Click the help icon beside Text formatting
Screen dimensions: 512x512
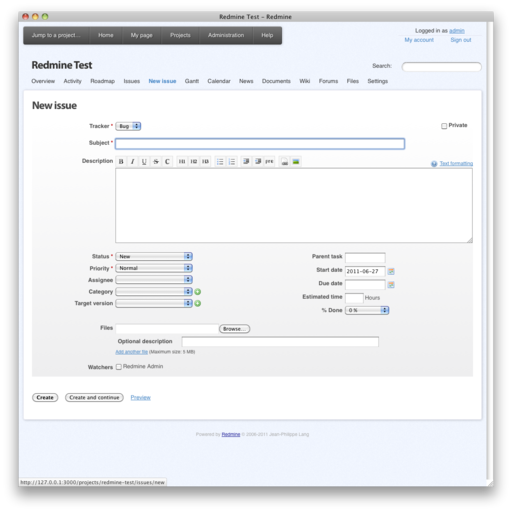tap(434, 164)
